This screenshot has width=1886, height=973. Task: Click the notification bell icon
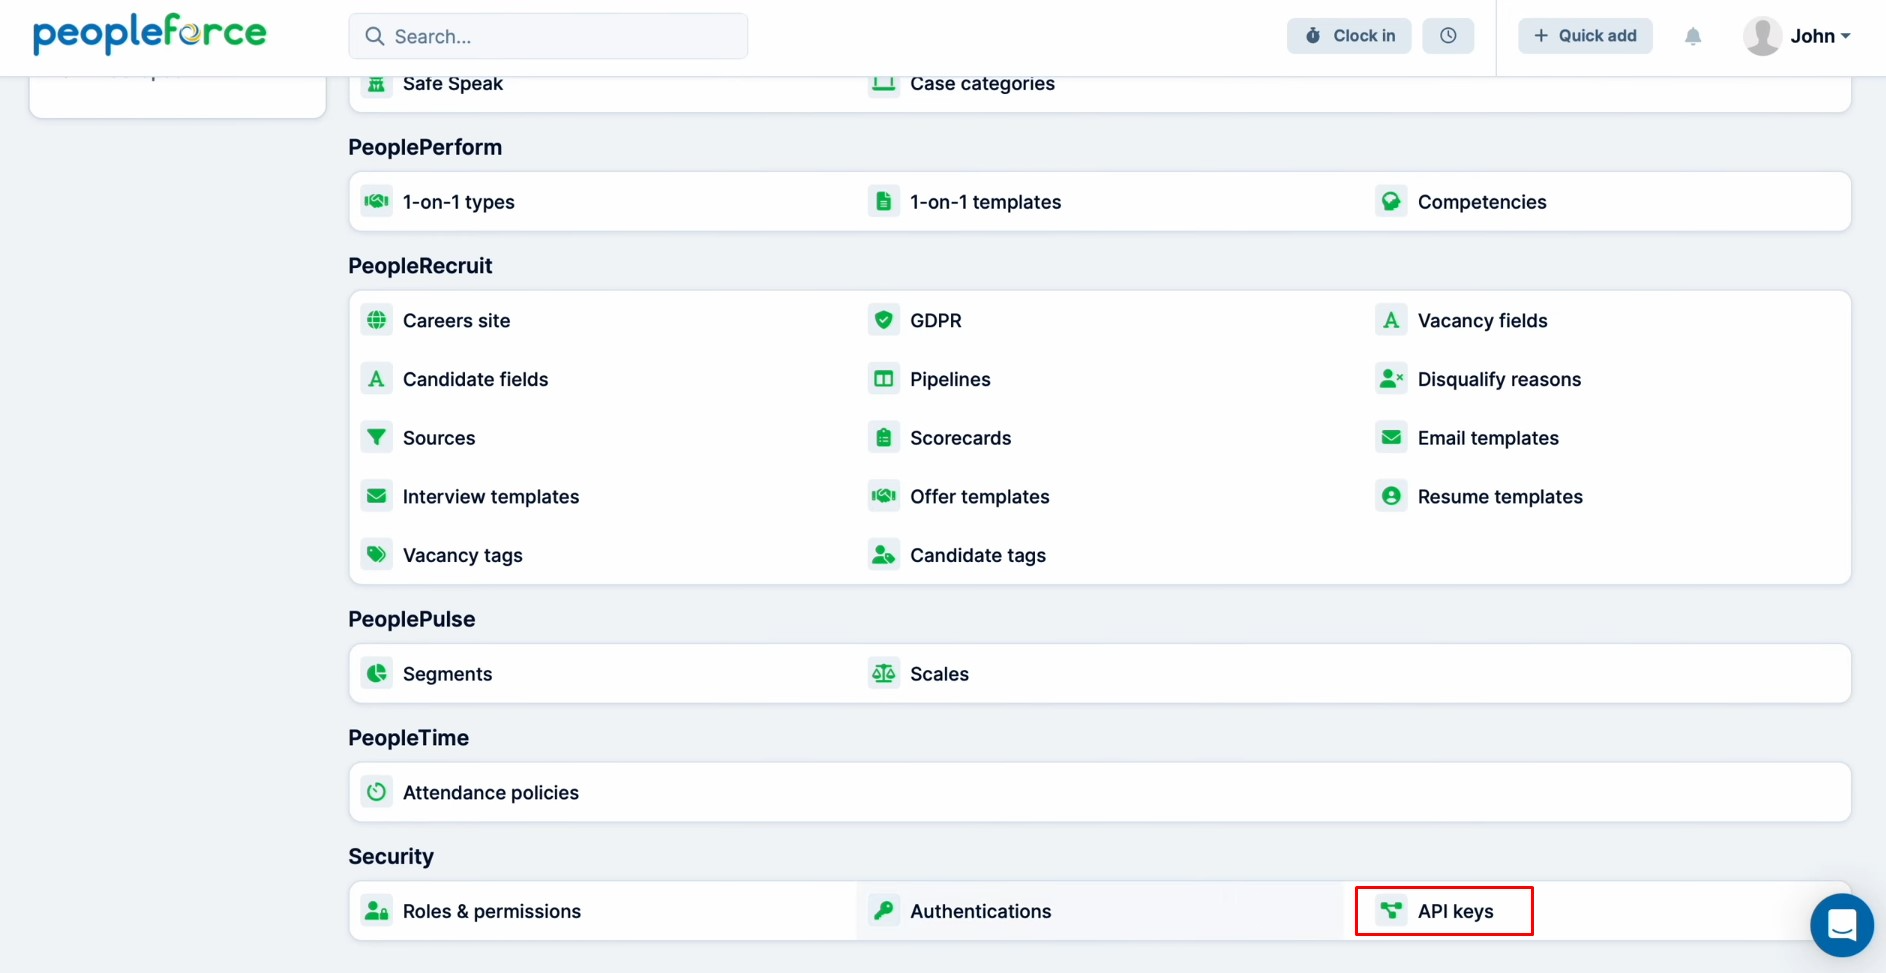tap(1693, 36)
